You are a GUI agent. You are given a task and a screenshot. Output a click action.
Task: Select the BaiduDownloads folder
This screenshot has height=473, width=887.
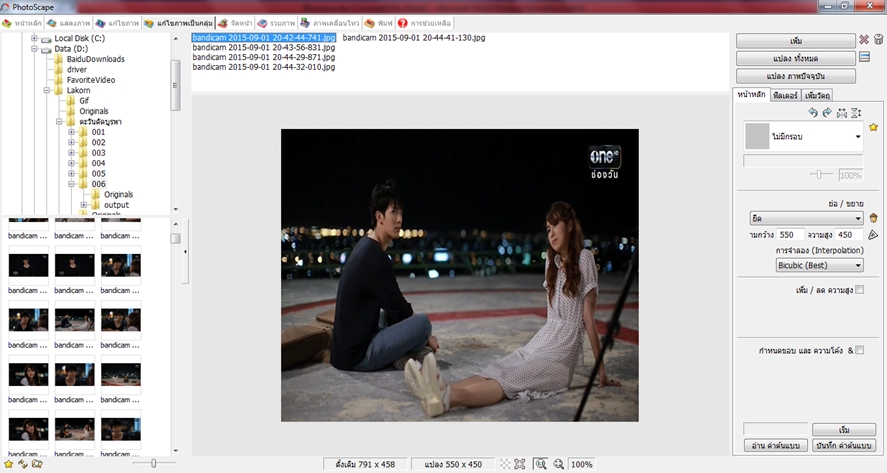[x=96, y=59]
